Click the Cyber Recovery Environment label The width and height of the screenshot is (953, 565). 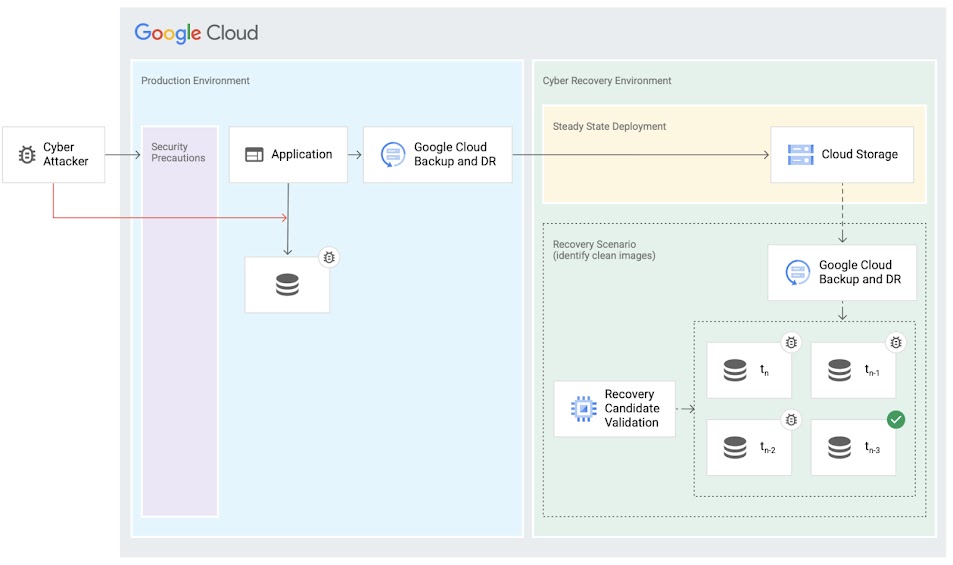coord(607,81)
